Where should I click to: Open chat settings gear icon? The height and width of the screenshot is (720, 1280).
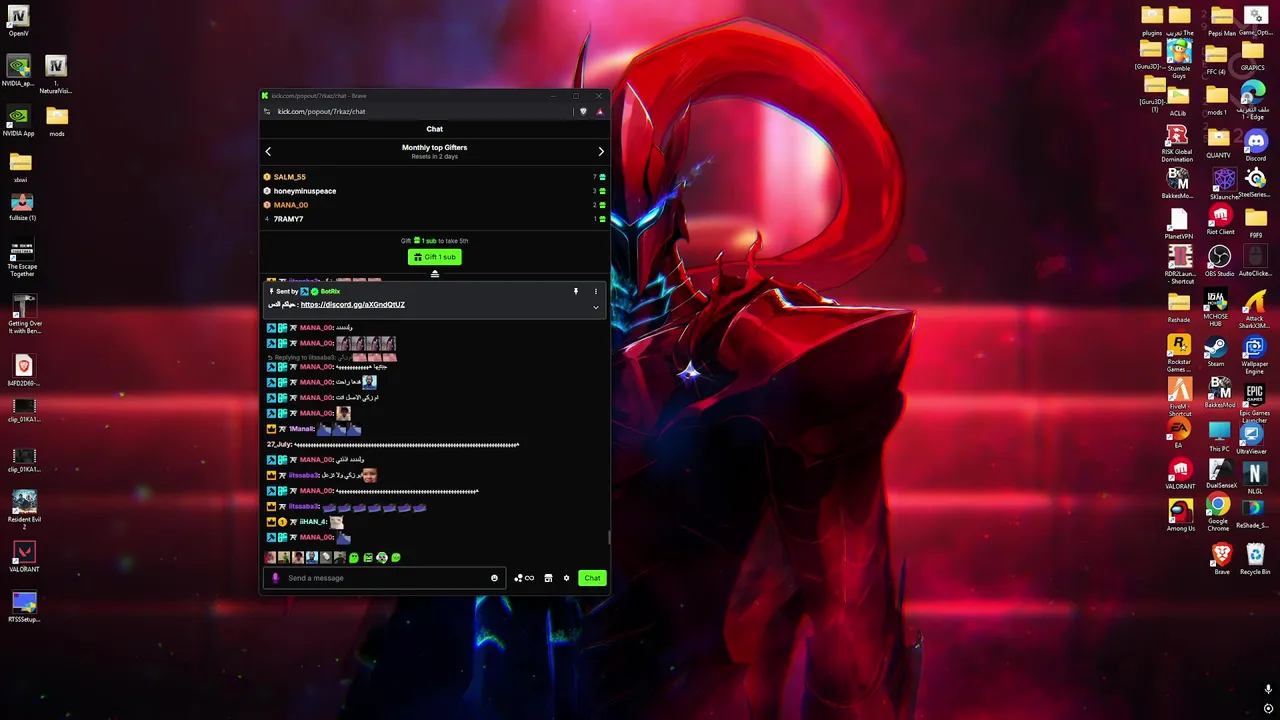566,578
